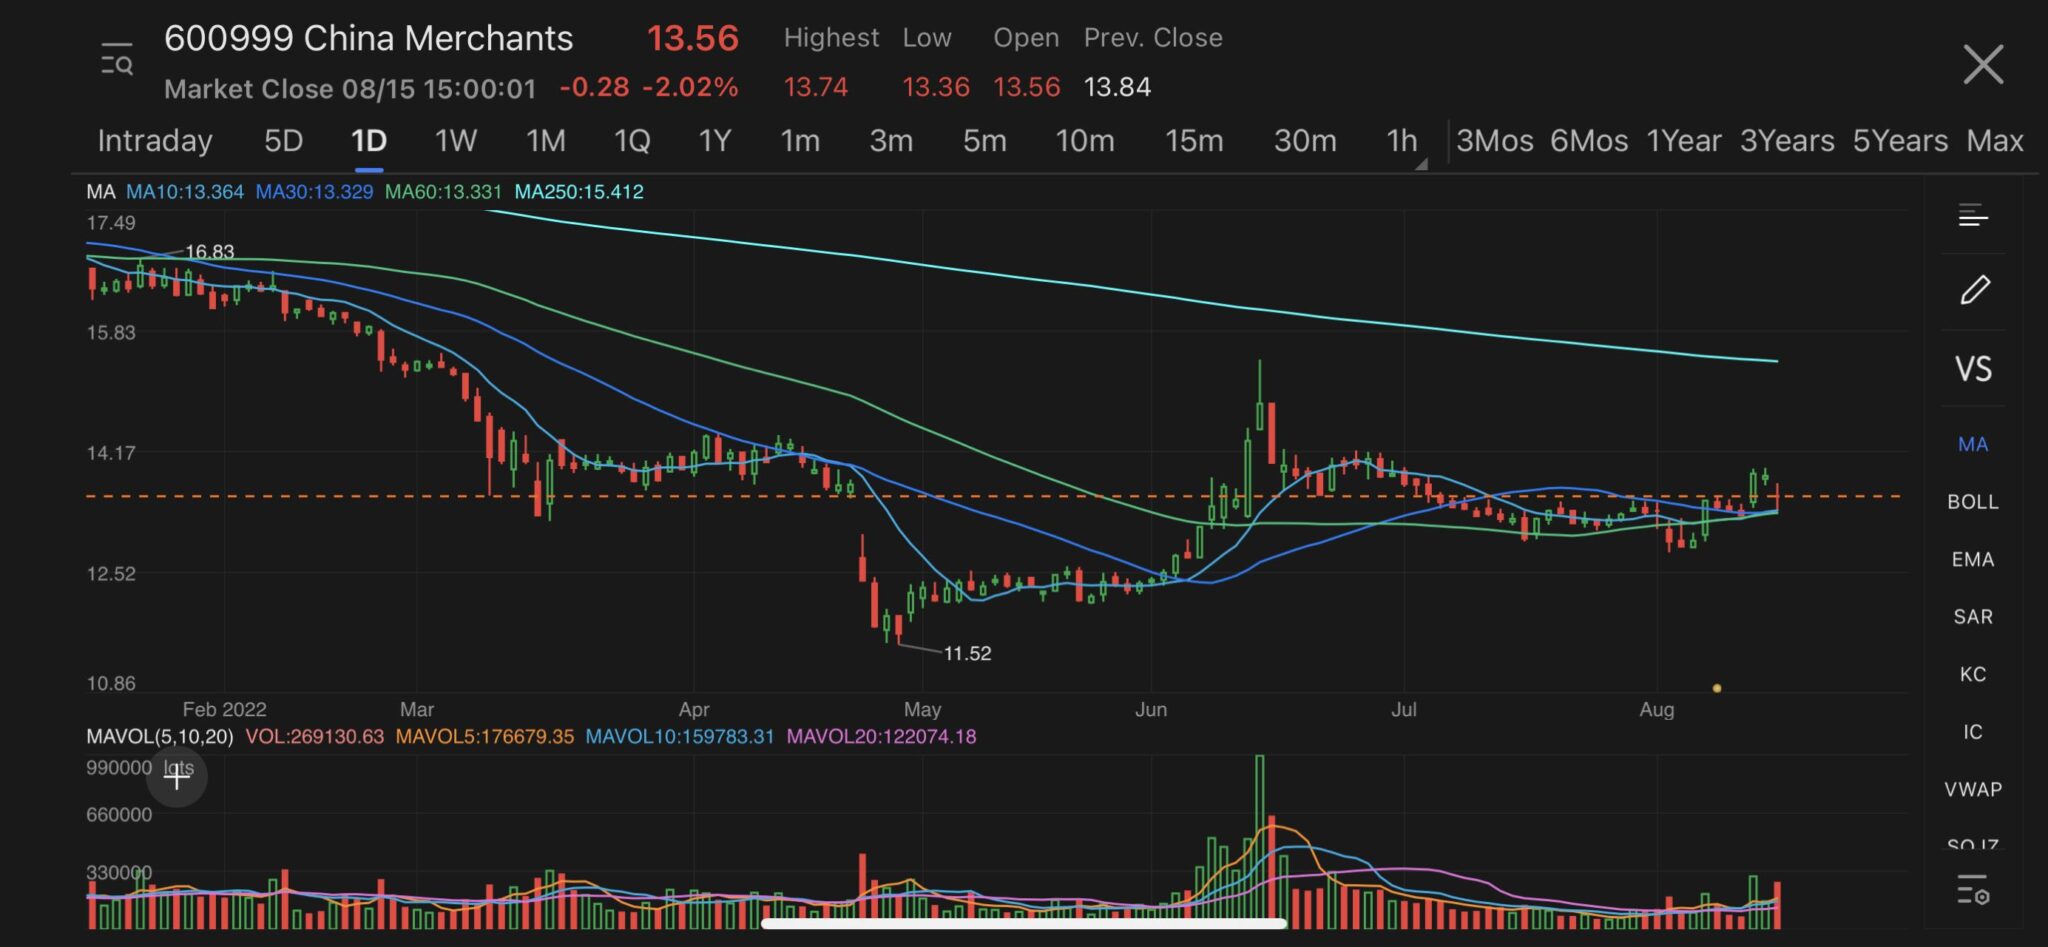This screenshot has width=2048, height=947.
Task: Choose the 3m minute interval
Action: tap(890, 141)
